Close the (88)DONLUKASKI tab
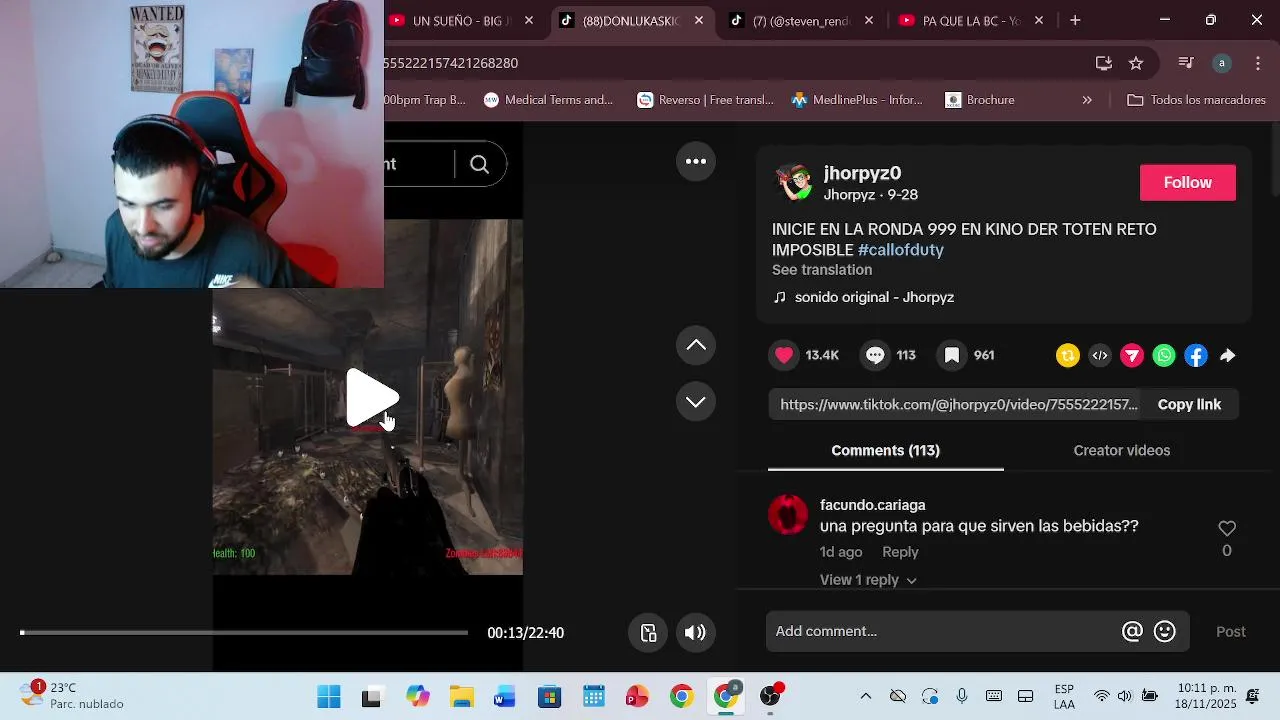This screenshot has height=720, width=1280. 699,20
